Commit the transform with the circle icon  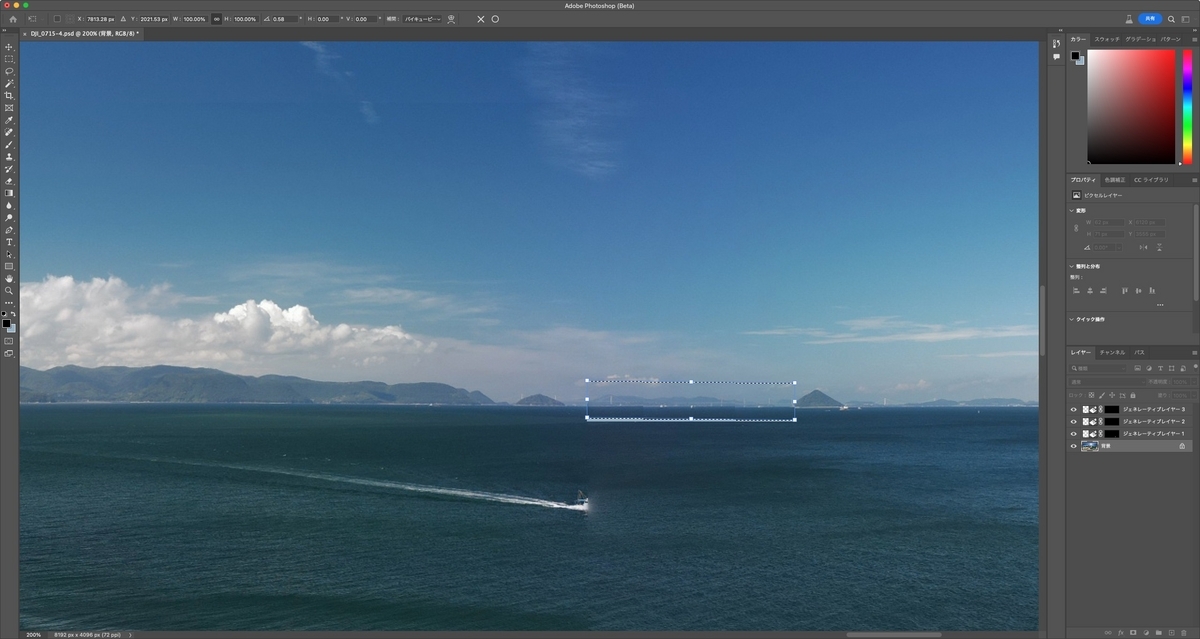(x=495, y=19)
